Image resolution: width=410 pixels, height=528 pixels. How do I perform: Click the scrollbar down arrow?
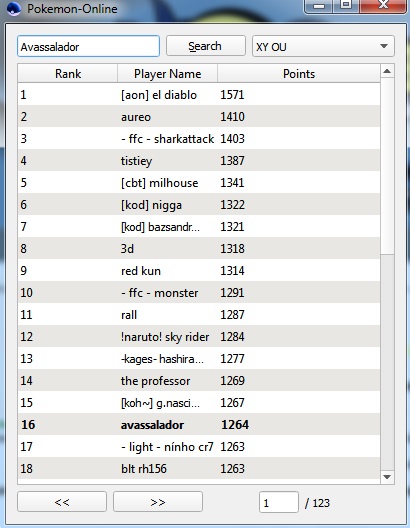[x=387, y=477]
